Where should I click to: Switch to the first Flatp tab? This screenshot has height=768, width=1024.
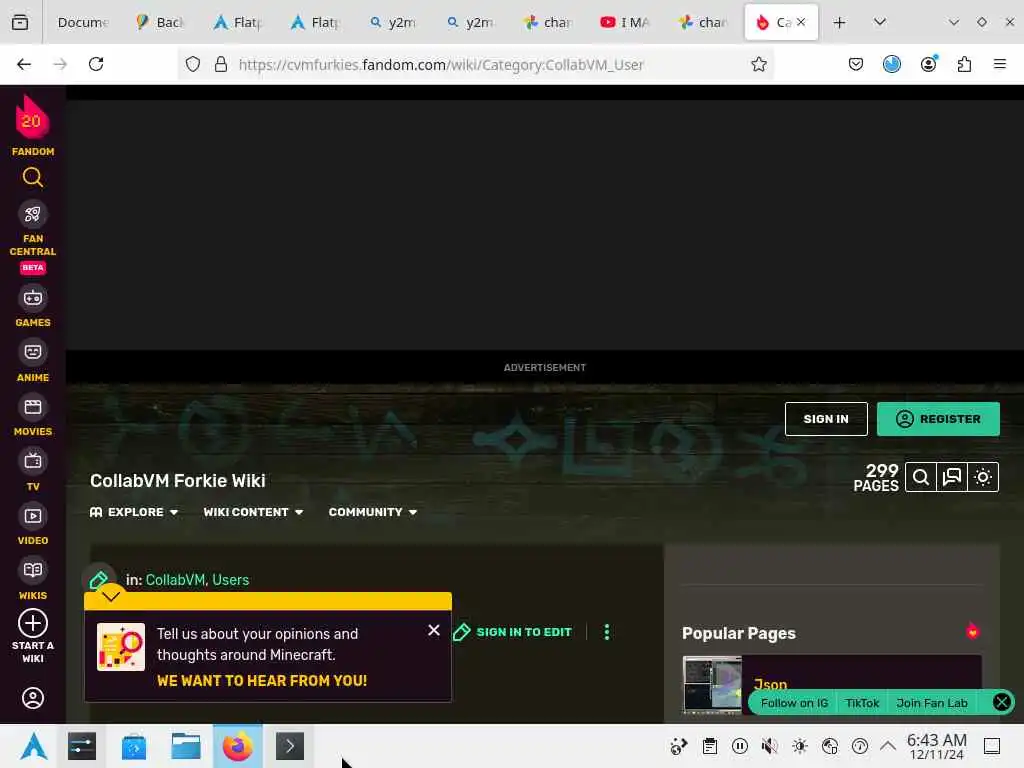[x=238, y=22]
